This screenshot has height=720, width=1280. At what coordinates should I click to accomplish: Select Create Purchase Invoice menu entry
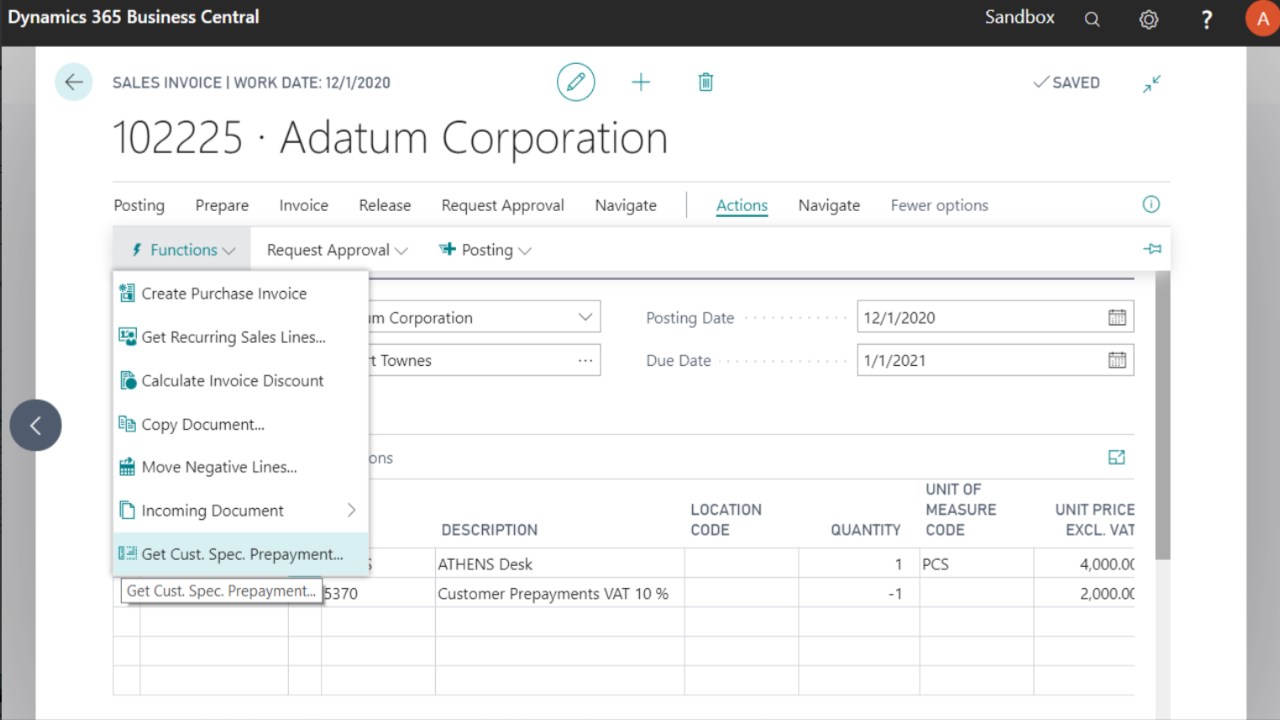pos(241,293)
